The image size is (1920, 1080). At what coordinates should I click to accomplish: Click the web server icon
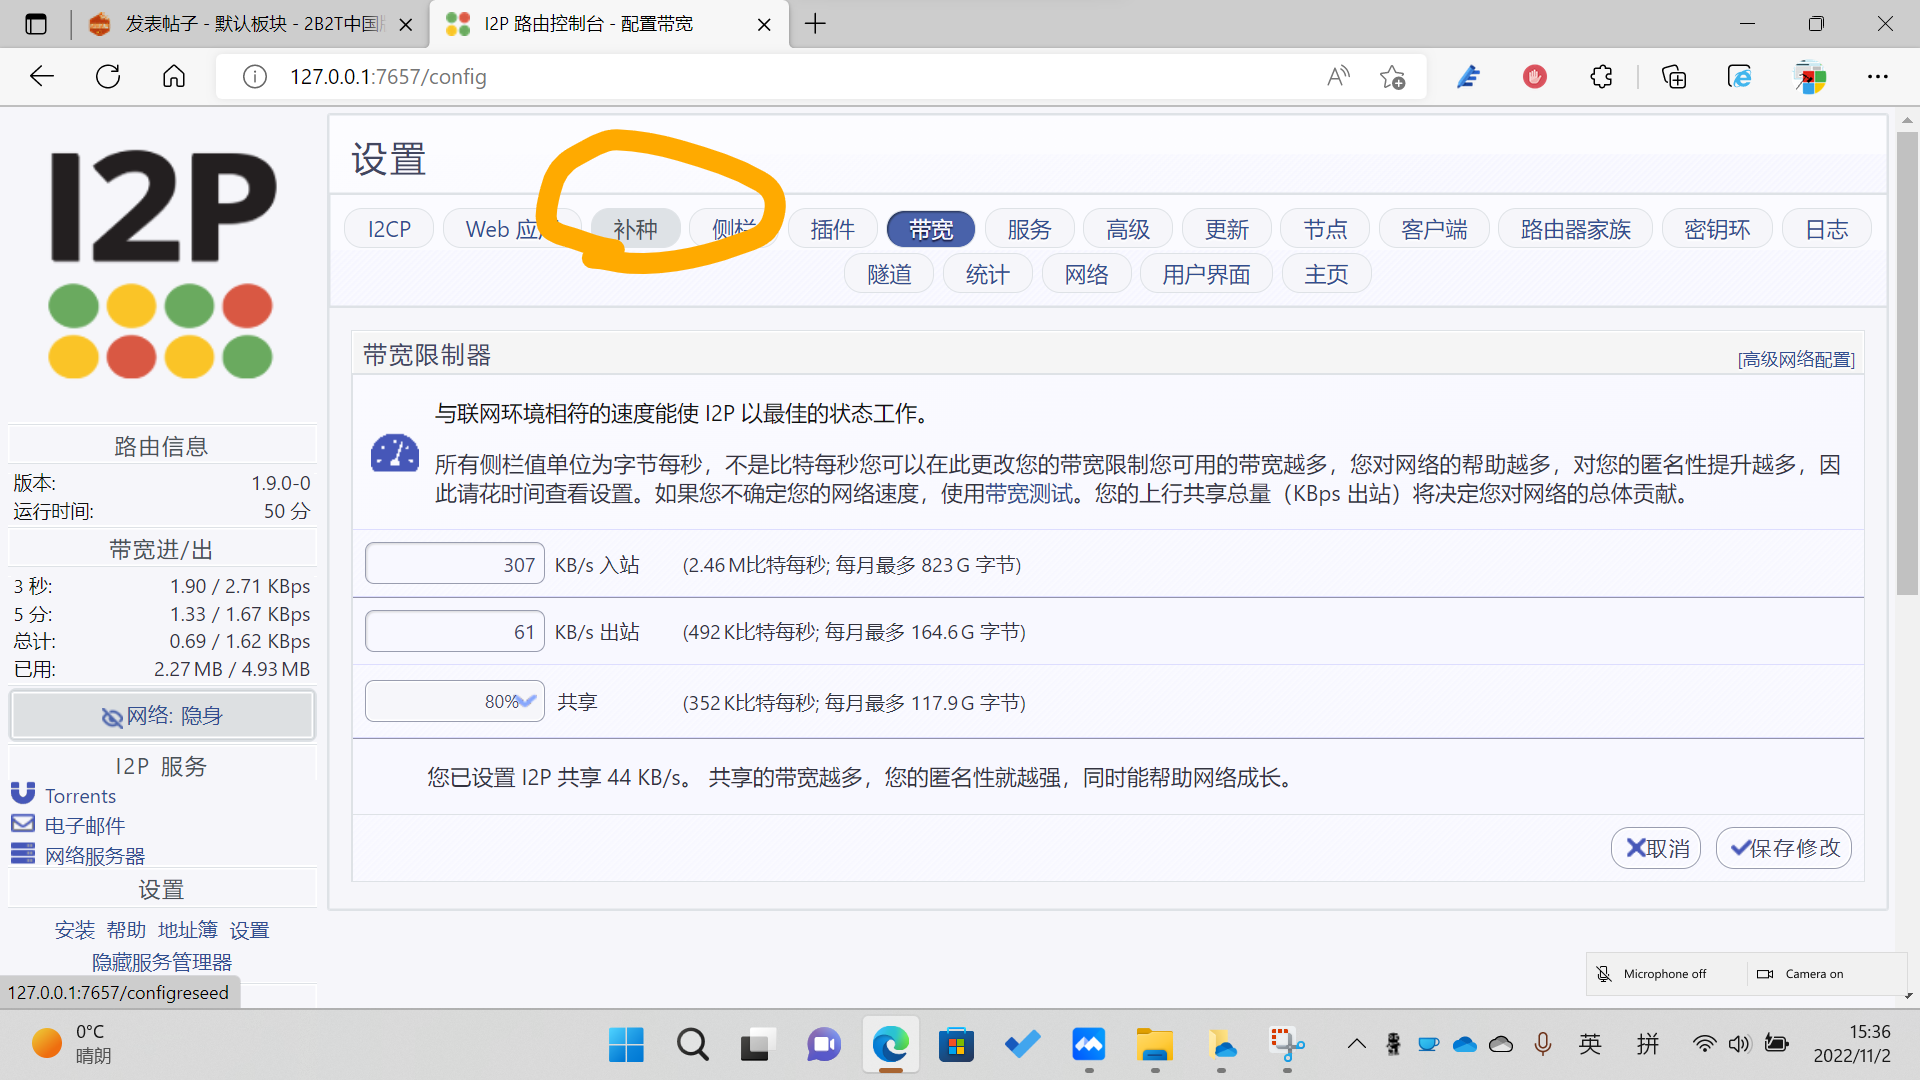(x=23, y=853)
